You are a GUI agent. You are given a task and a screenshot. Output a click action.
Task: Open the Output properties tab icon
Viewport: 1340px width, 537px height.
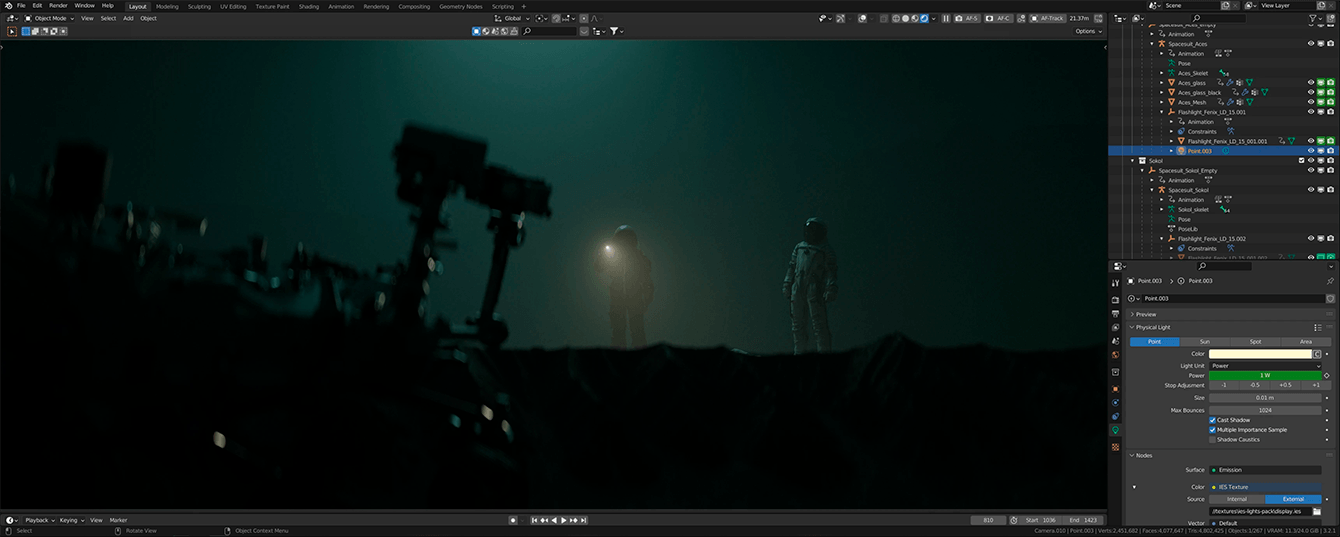click(x=1115, y=313)
